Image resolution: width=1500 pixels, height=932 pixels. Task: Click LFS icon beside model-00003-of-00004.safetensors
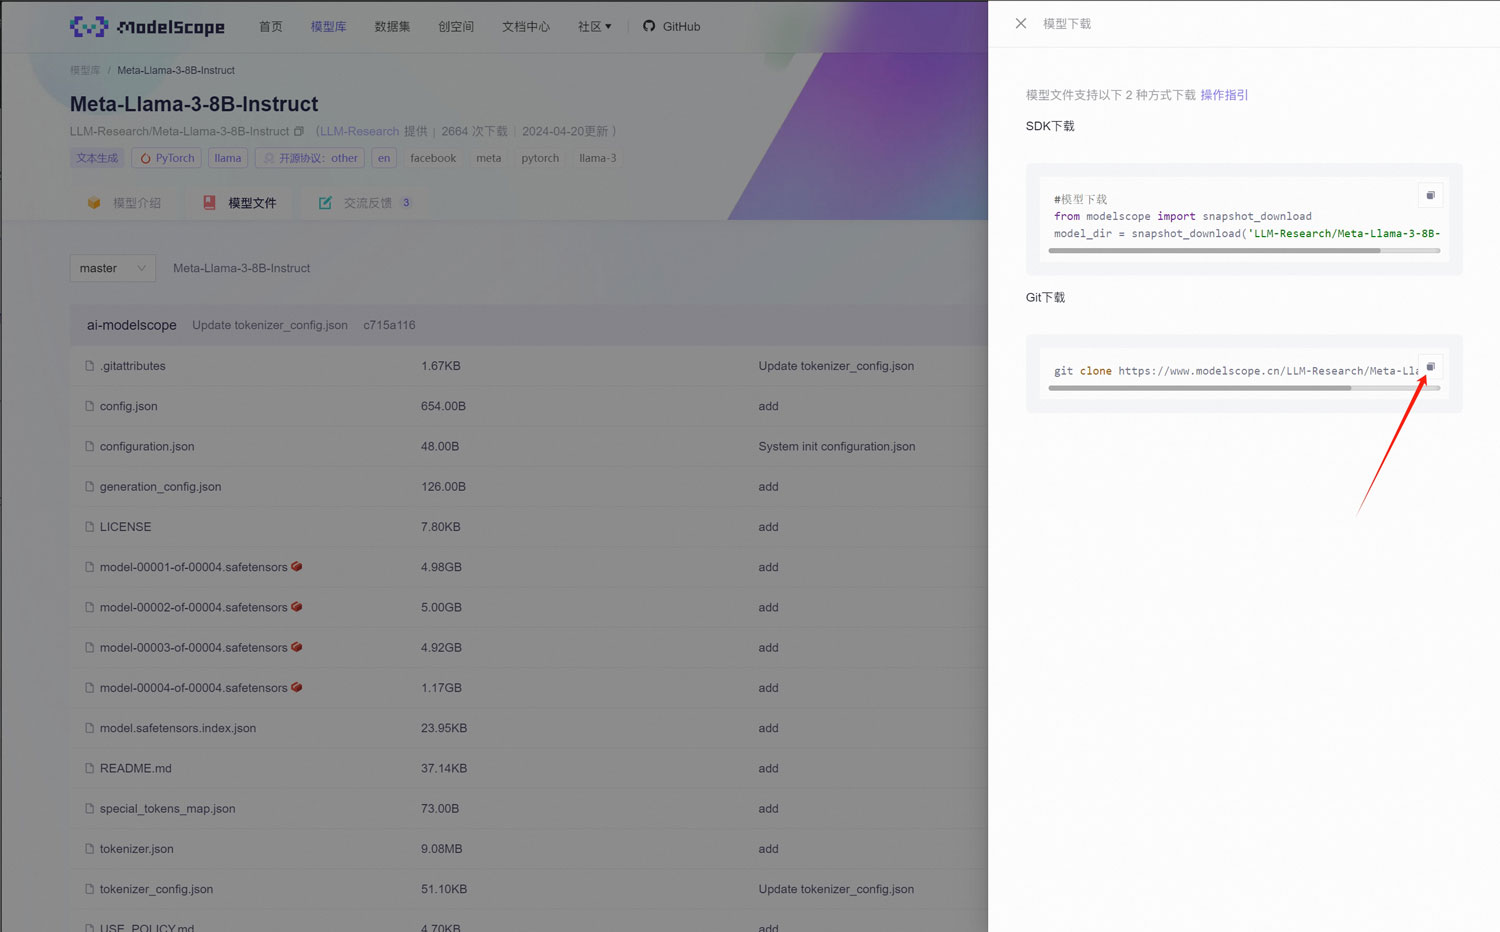[297, 647]
